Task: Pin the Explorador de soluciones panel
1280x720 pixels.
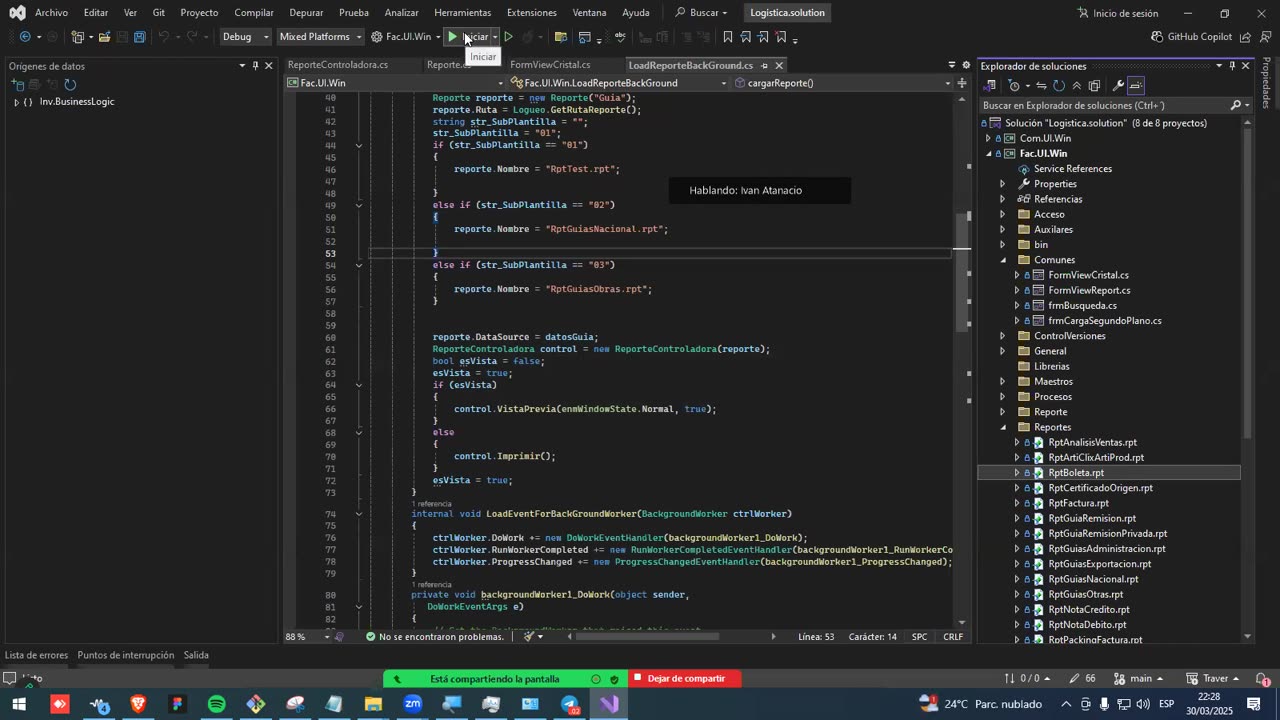Action: [1232, 66]
